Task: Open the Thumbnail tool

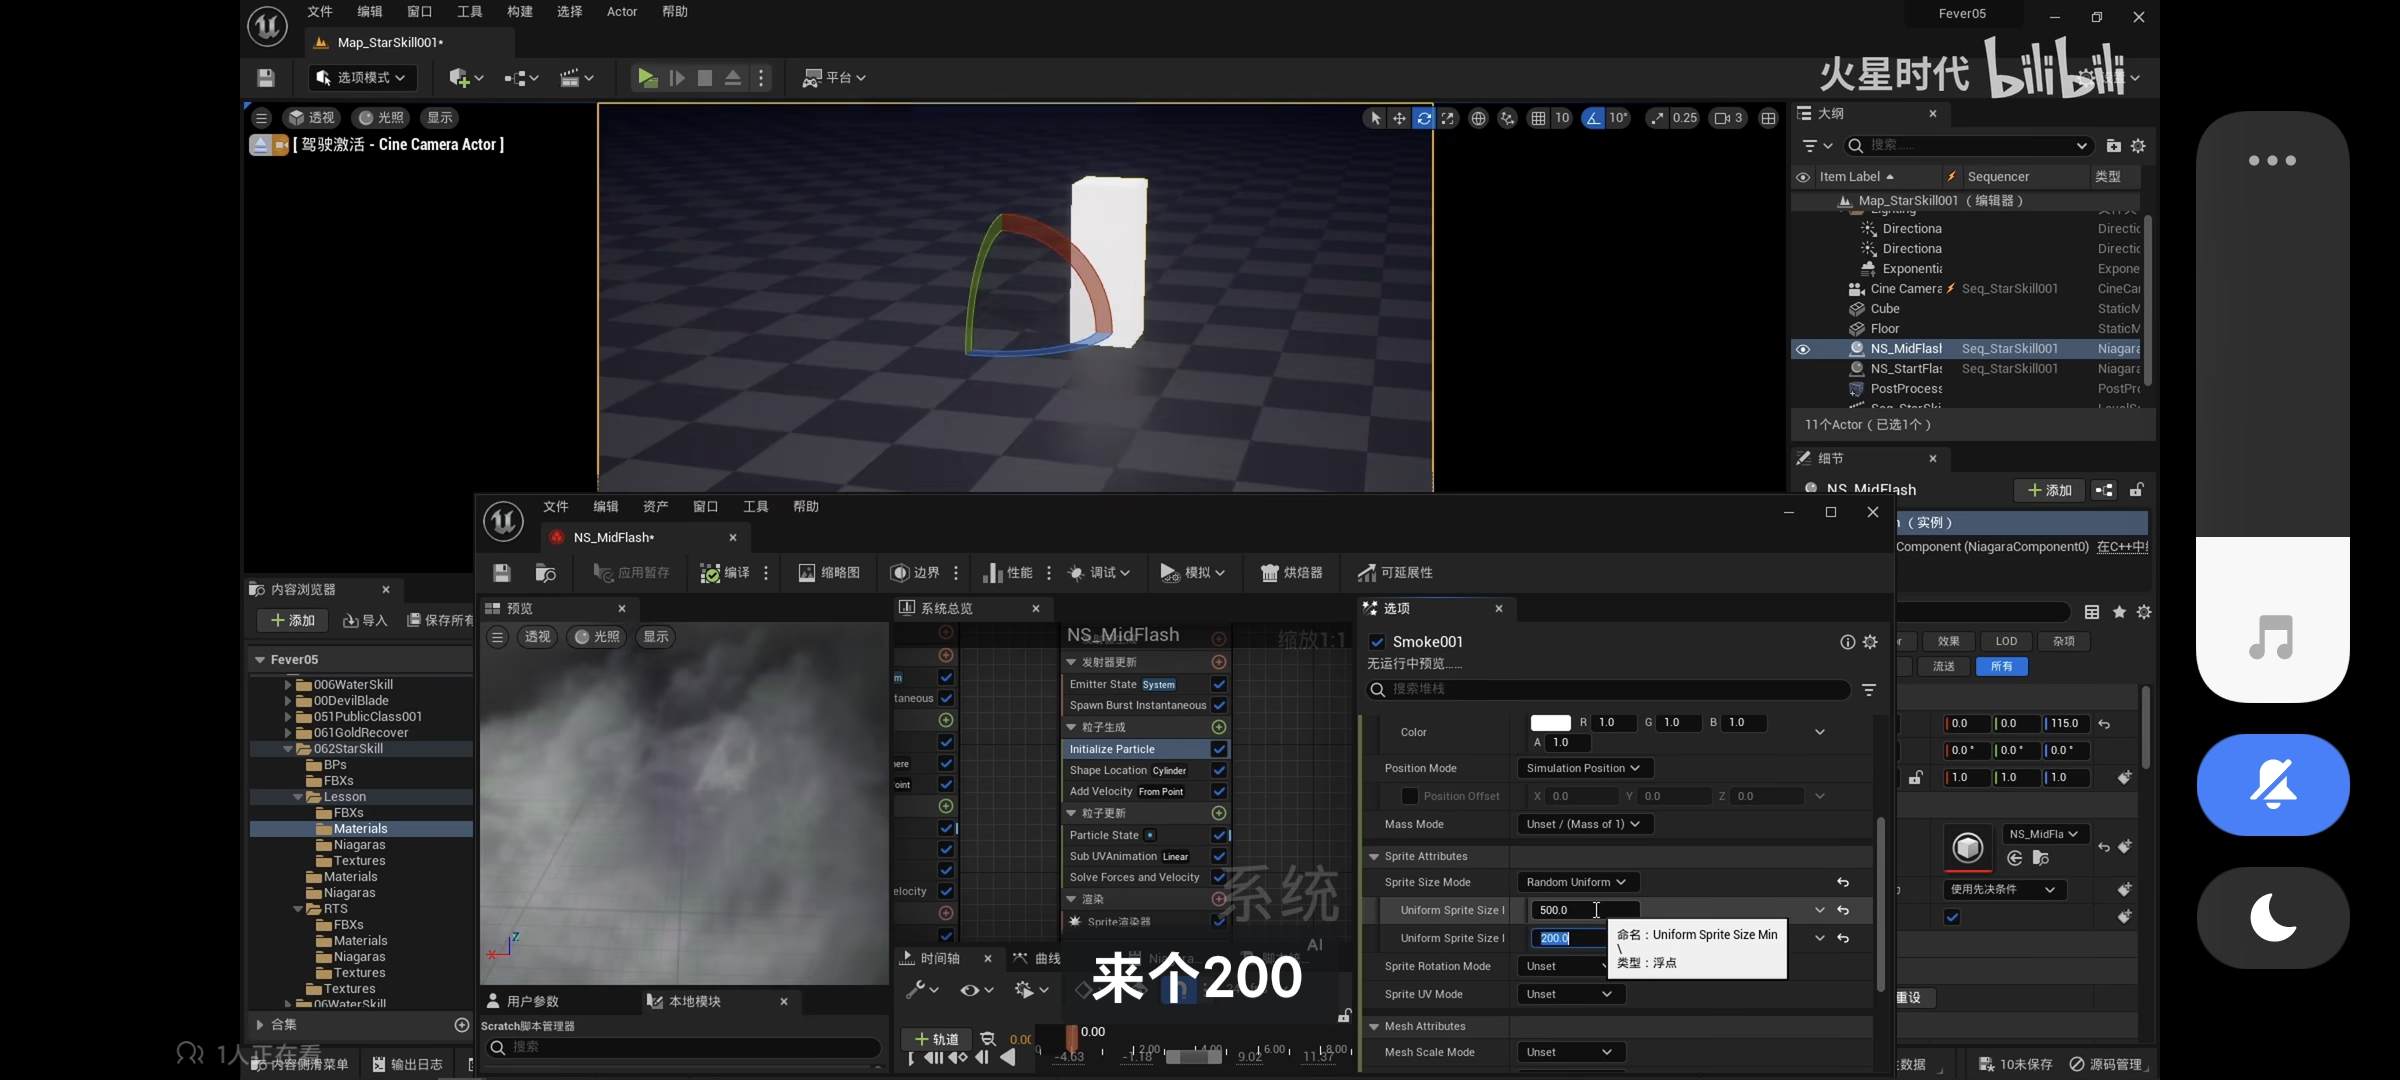Action: click(x=829, y=573)
